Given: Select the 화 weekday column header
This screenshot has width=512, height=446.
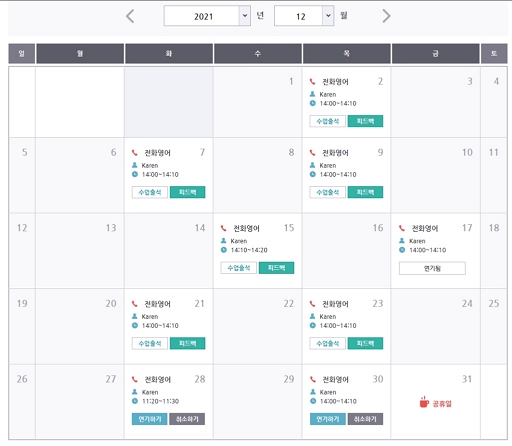Looking at the screenshot, I should pos(169,53).
